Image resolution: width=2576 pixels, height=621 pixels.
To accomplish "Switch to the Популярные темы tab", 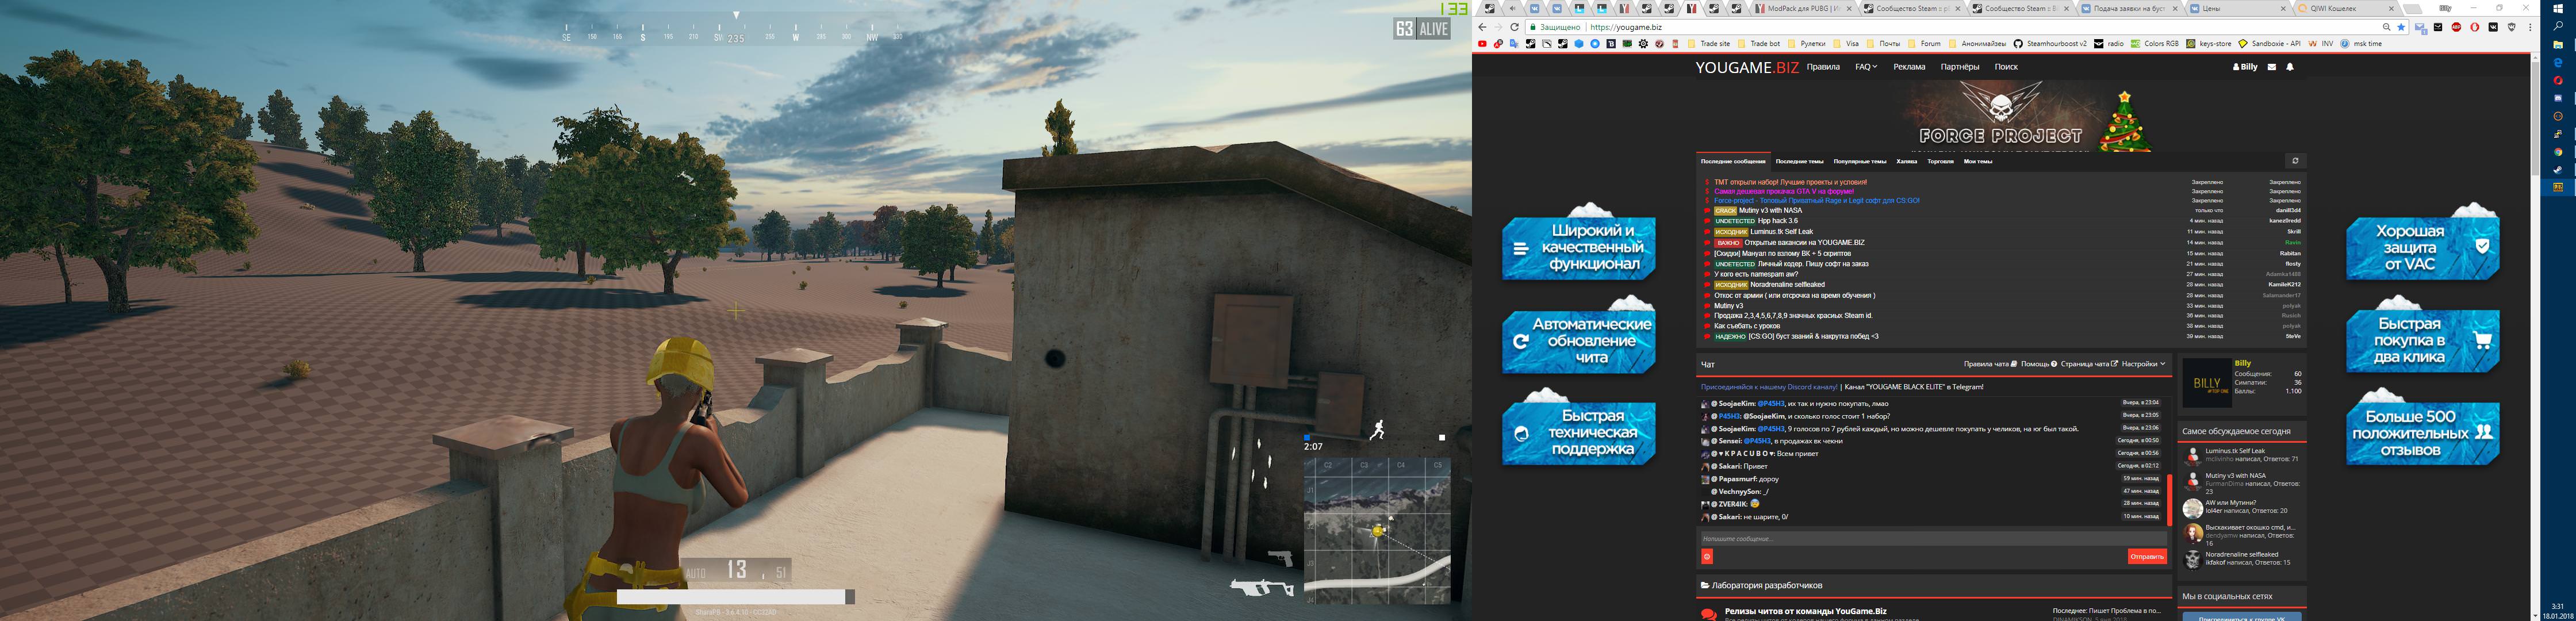I will pos(1860,161).
